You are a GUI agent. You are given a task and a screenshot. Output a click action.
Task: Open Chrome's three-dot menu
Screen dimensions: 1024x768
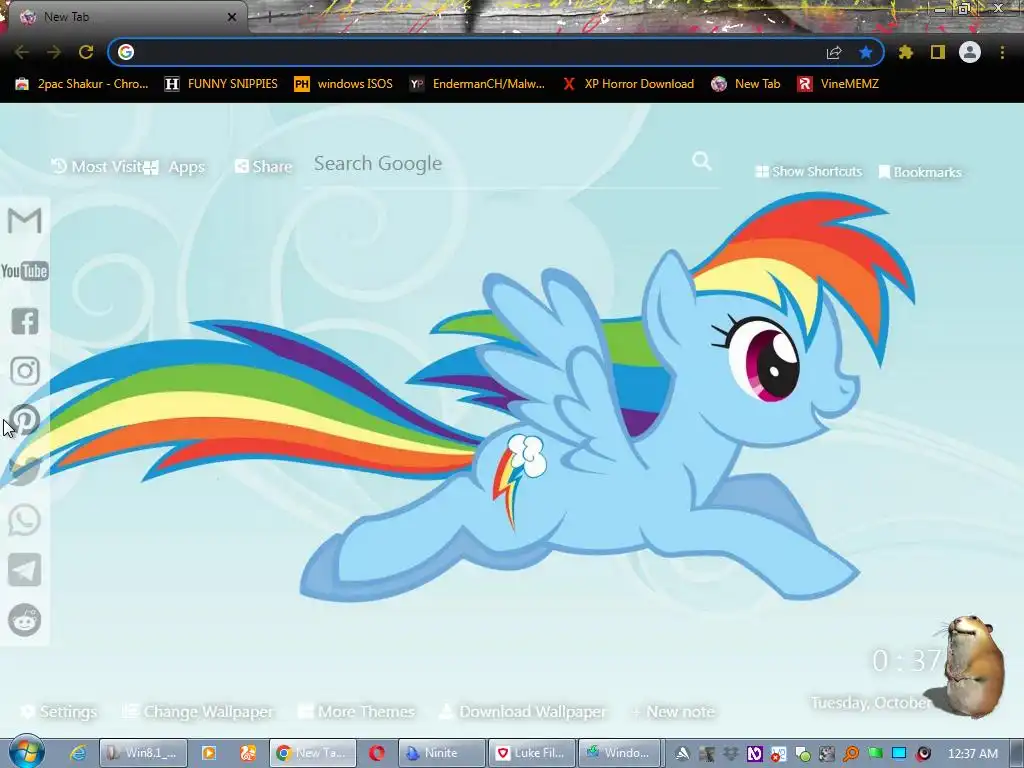click(1002, 52)
